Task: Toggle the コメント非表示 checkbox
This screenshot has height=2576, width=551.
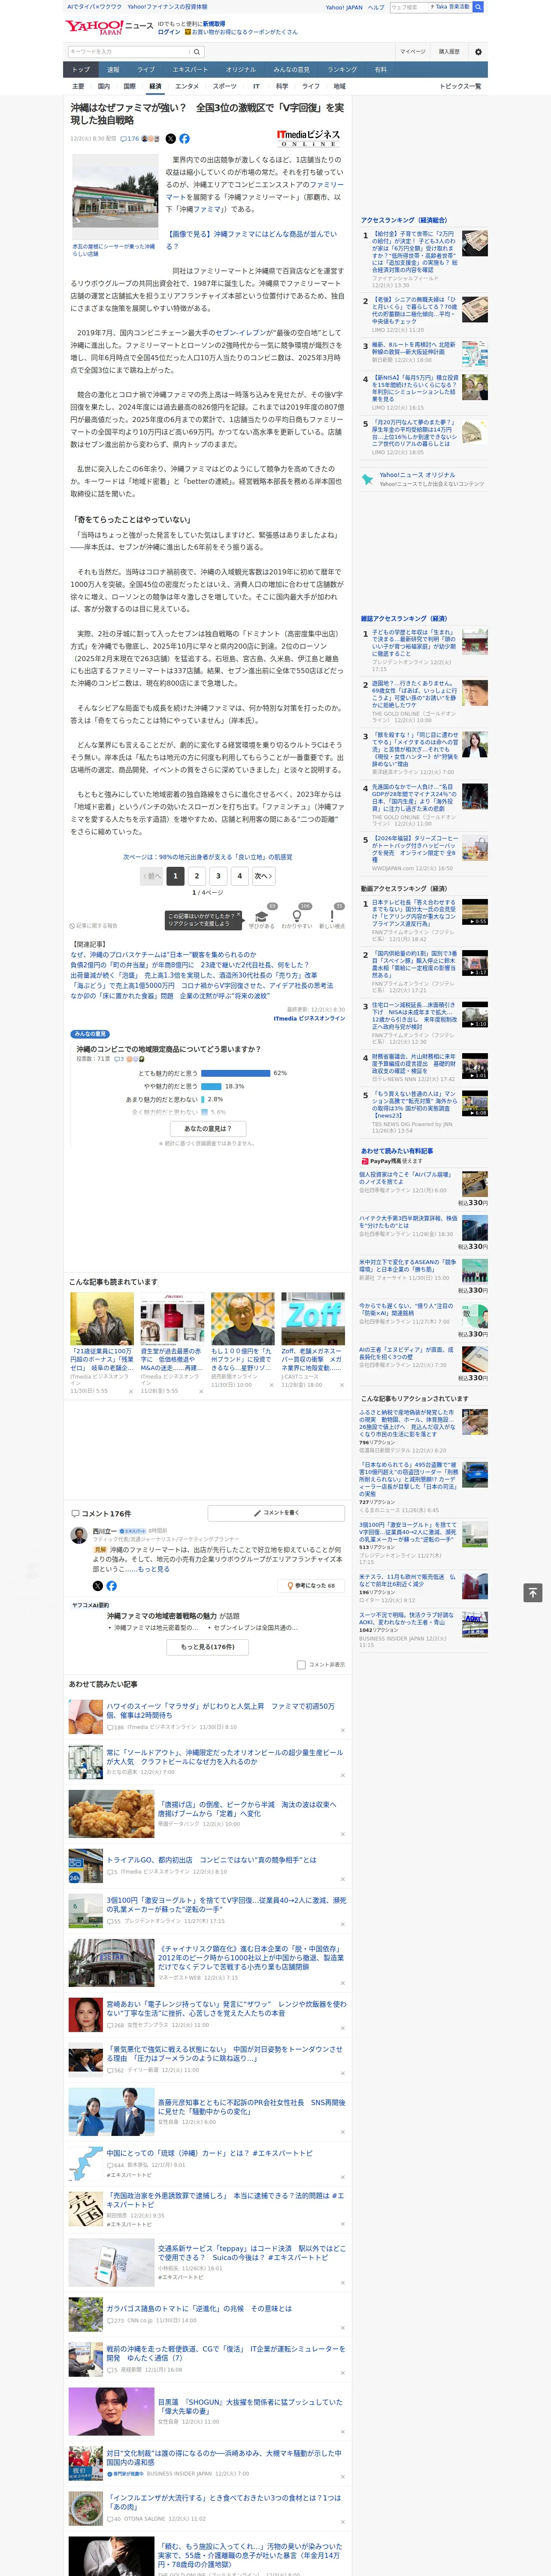Action: [301, 1665]
